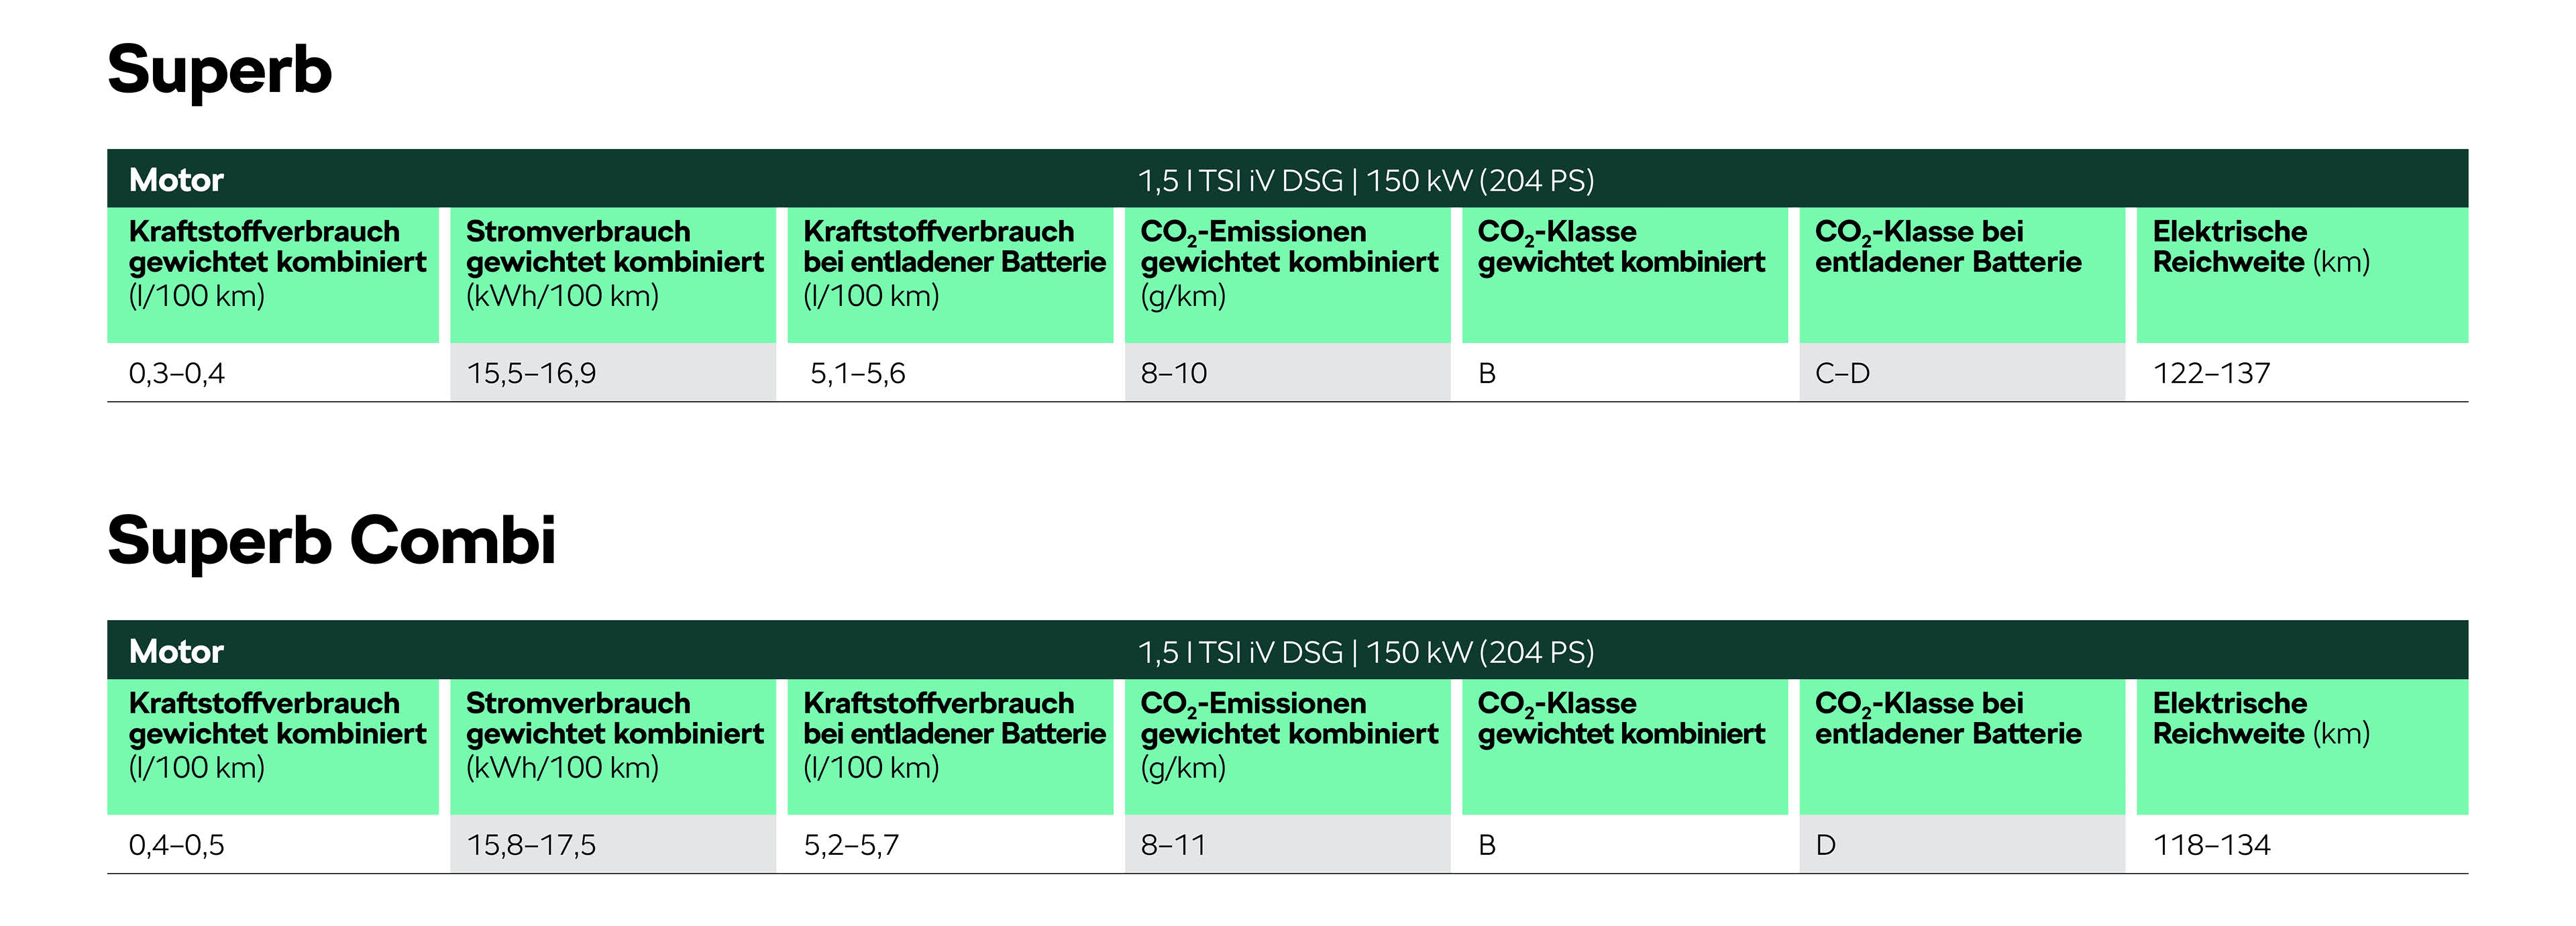This screenshot has width=2576, height=926.
Task: Select the engine text in the Superb table header
Action: 1365,181
